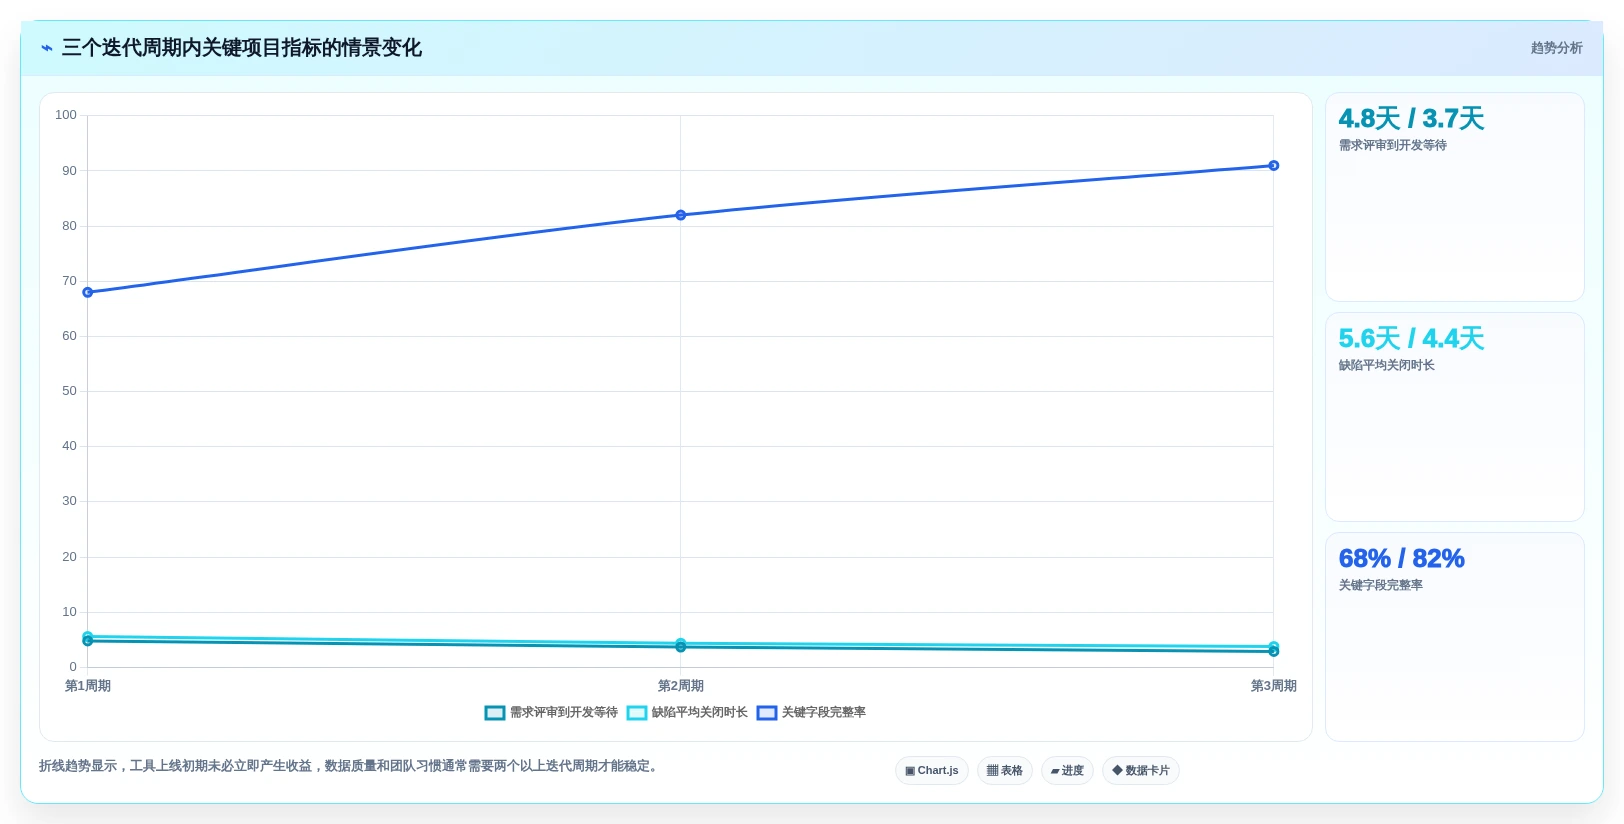Image resolution: width=1624 pixels, height=824 pixels.
Task: Click legend text 缺陷平均关闭时长
Action: pyautogui.click(x=700, y=713)
